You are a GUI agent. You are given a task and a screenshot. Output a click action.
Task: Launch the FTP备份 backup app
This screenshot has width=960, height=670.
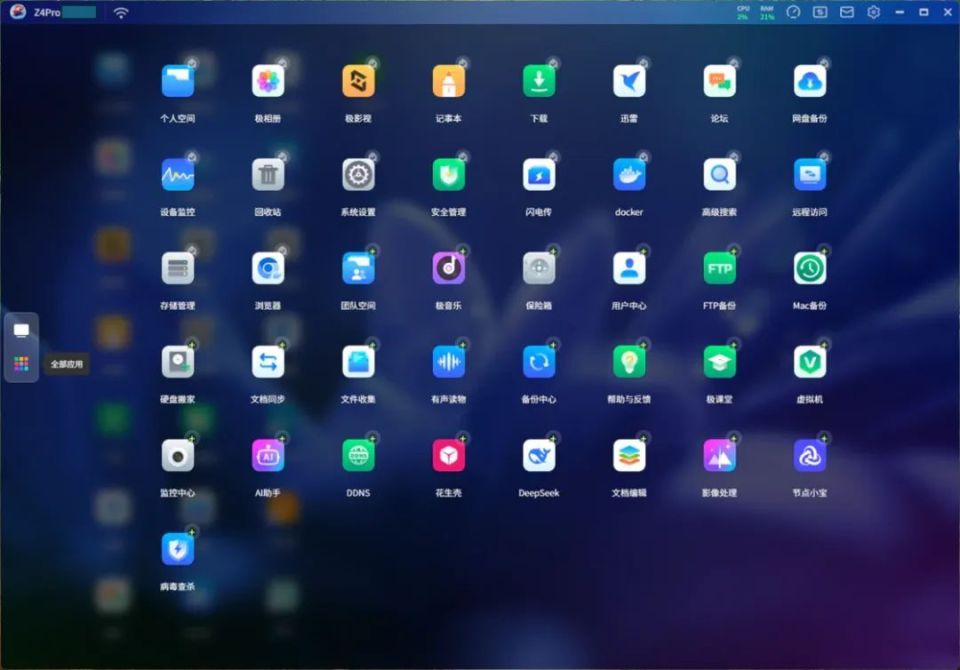[x=719, y=269]
